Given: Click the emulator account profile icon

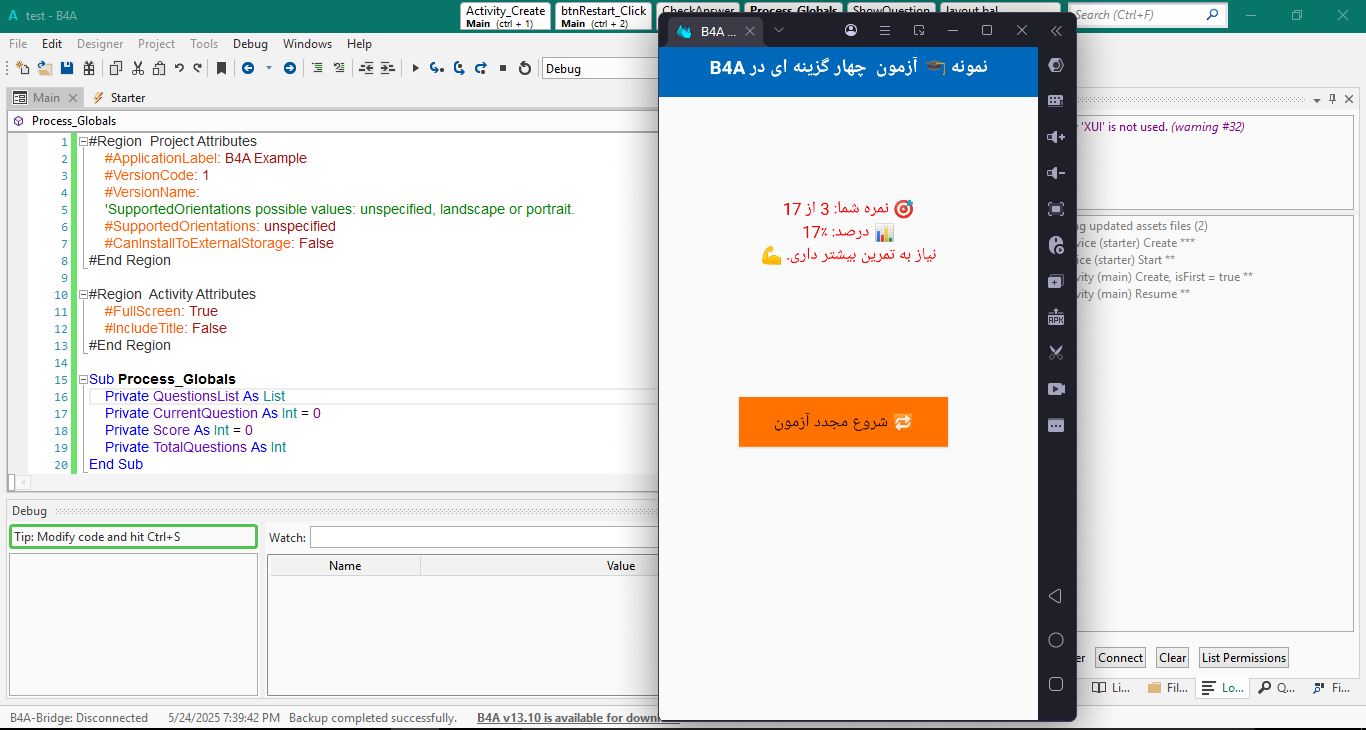Looking at the screenshot, I should tap(851, 31).
